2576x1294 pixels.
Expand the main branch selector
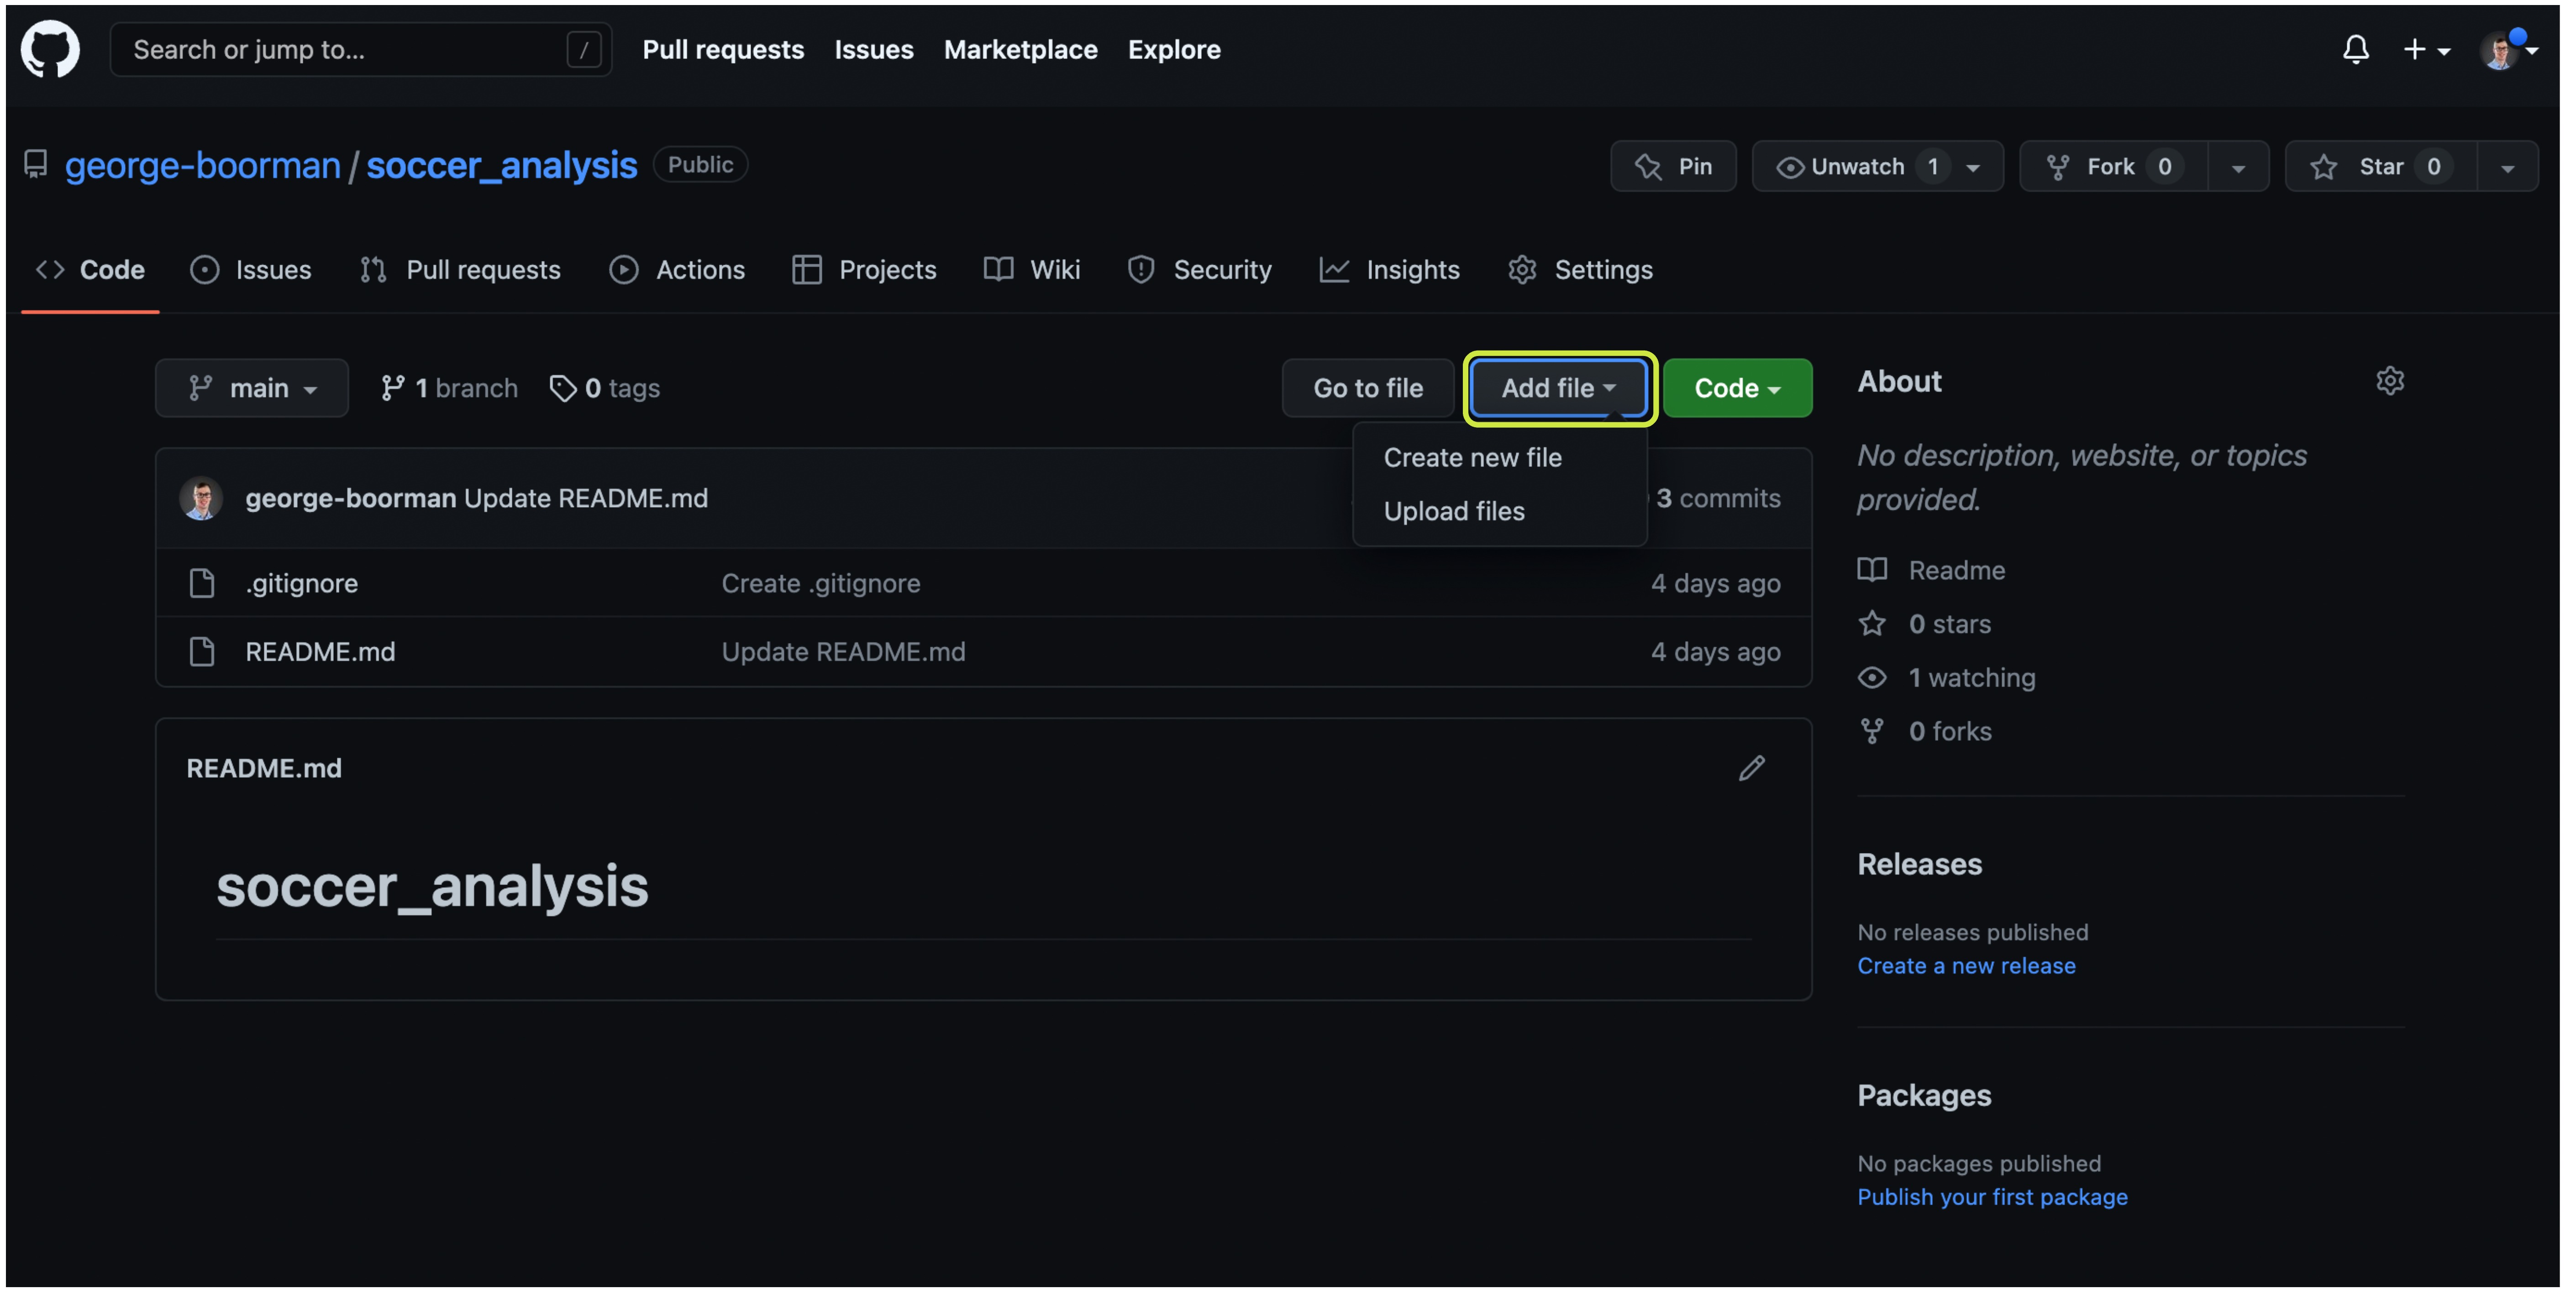252,388
